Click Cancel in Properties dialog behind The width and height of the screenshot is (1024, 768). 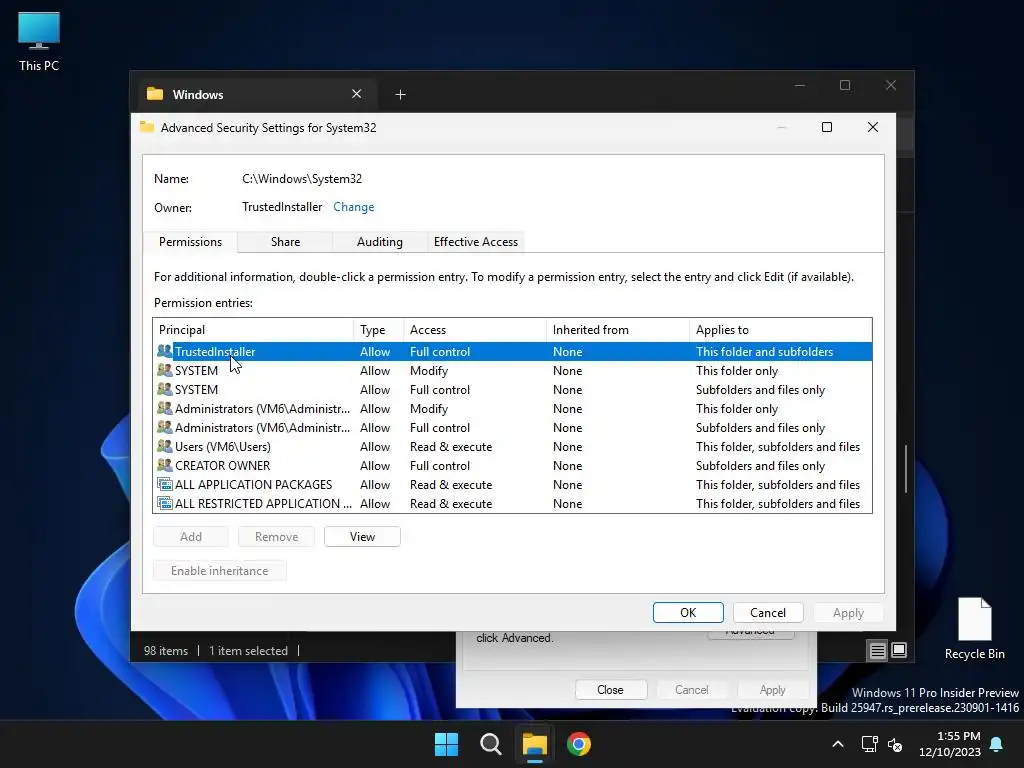tap(691, 690)
